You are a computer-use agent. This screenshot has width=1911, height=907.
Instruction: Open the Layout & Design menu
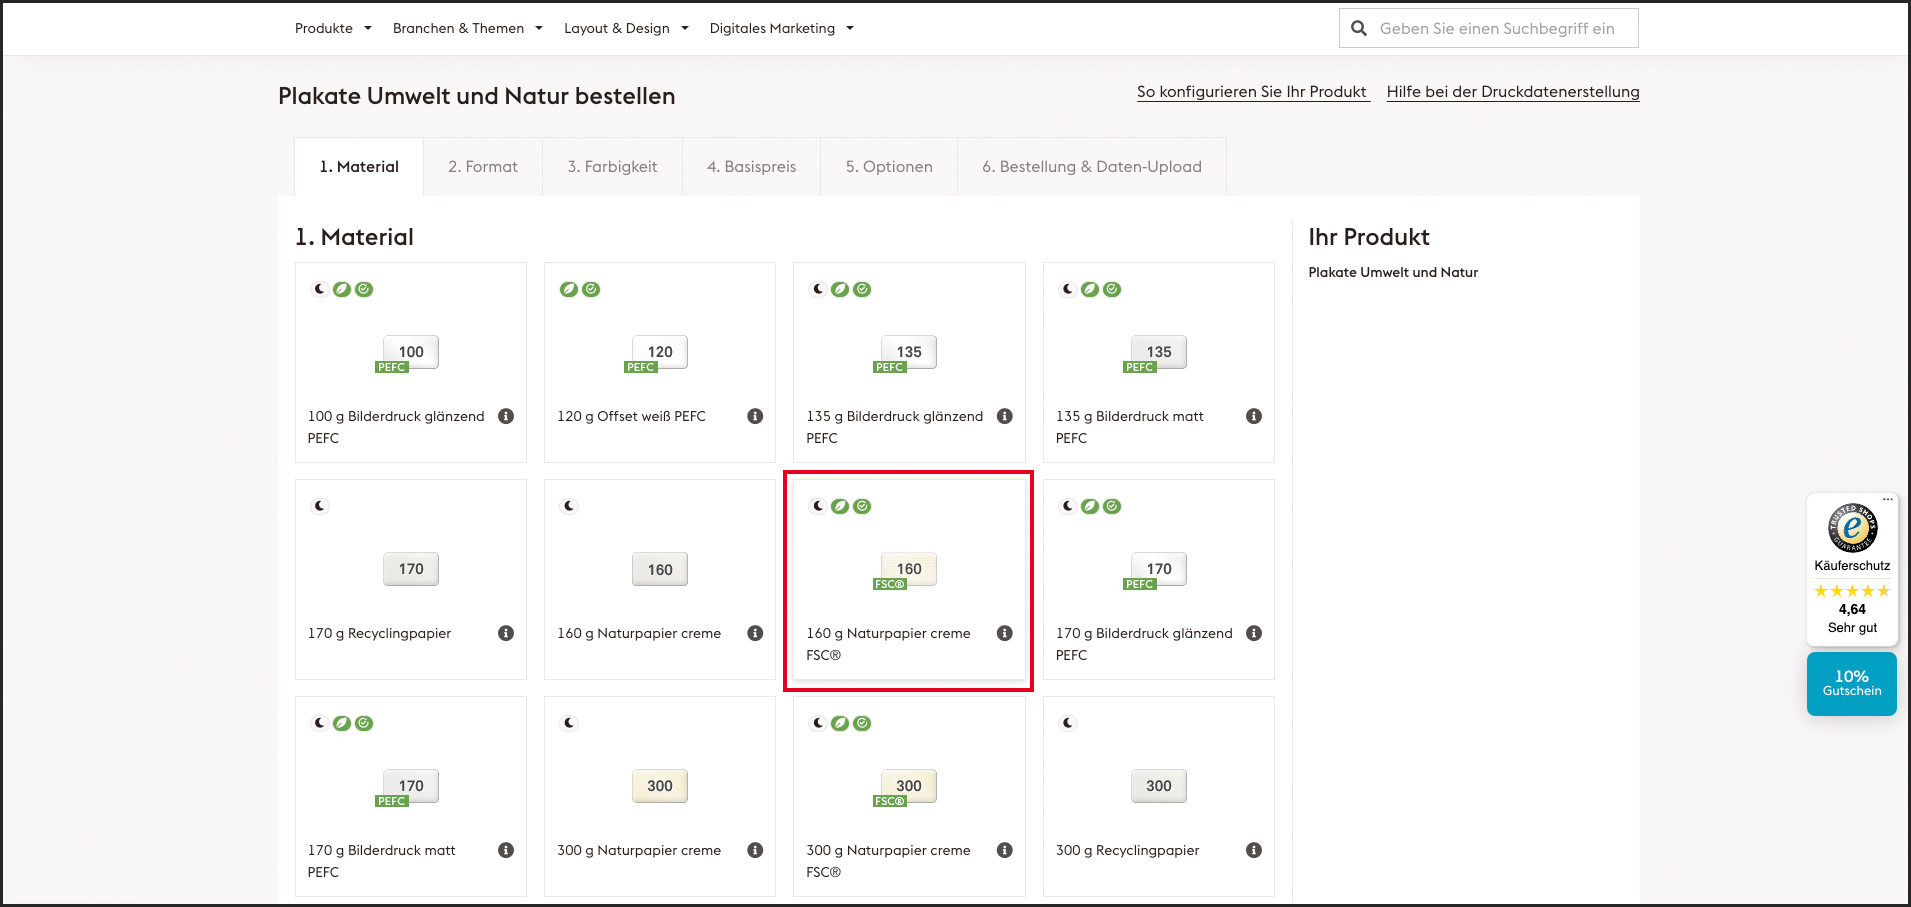tap(626, 28)
